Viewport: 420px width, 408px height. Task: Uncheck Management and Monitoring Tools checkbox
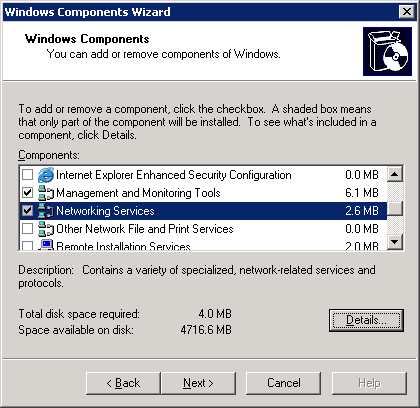(27, 192)
